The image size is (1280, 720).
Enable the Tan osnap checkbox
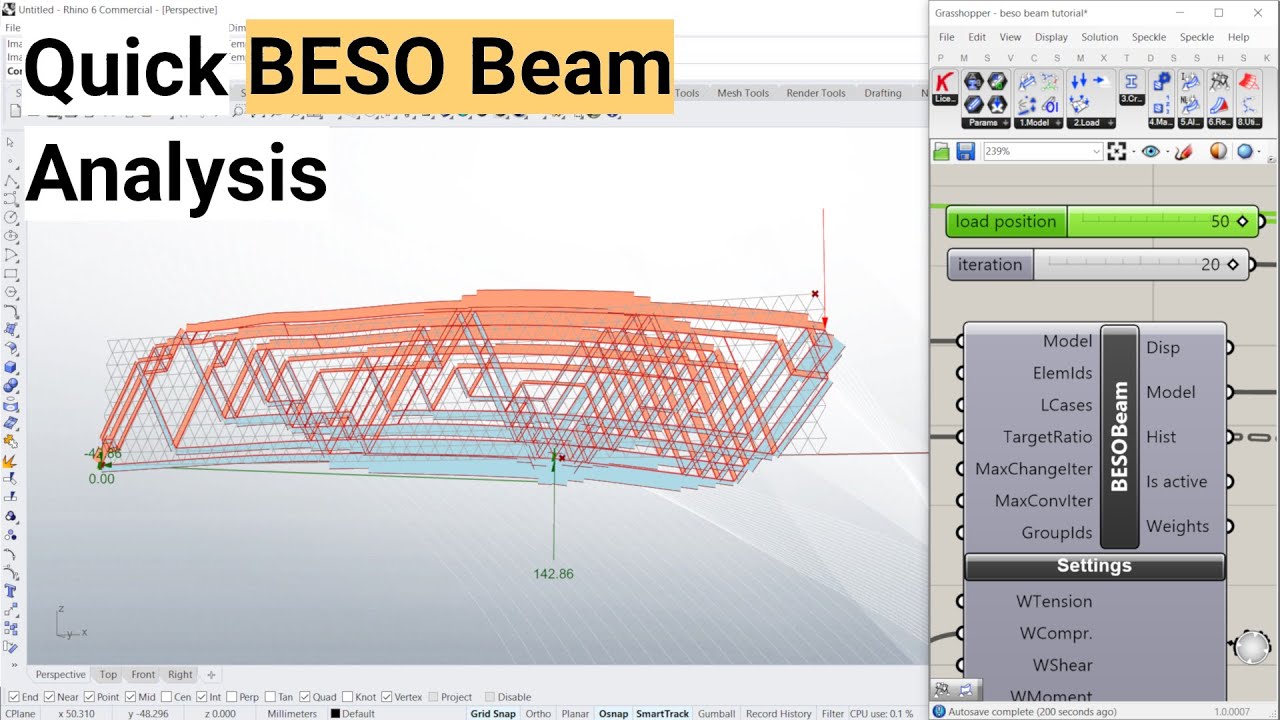(270, 697)
